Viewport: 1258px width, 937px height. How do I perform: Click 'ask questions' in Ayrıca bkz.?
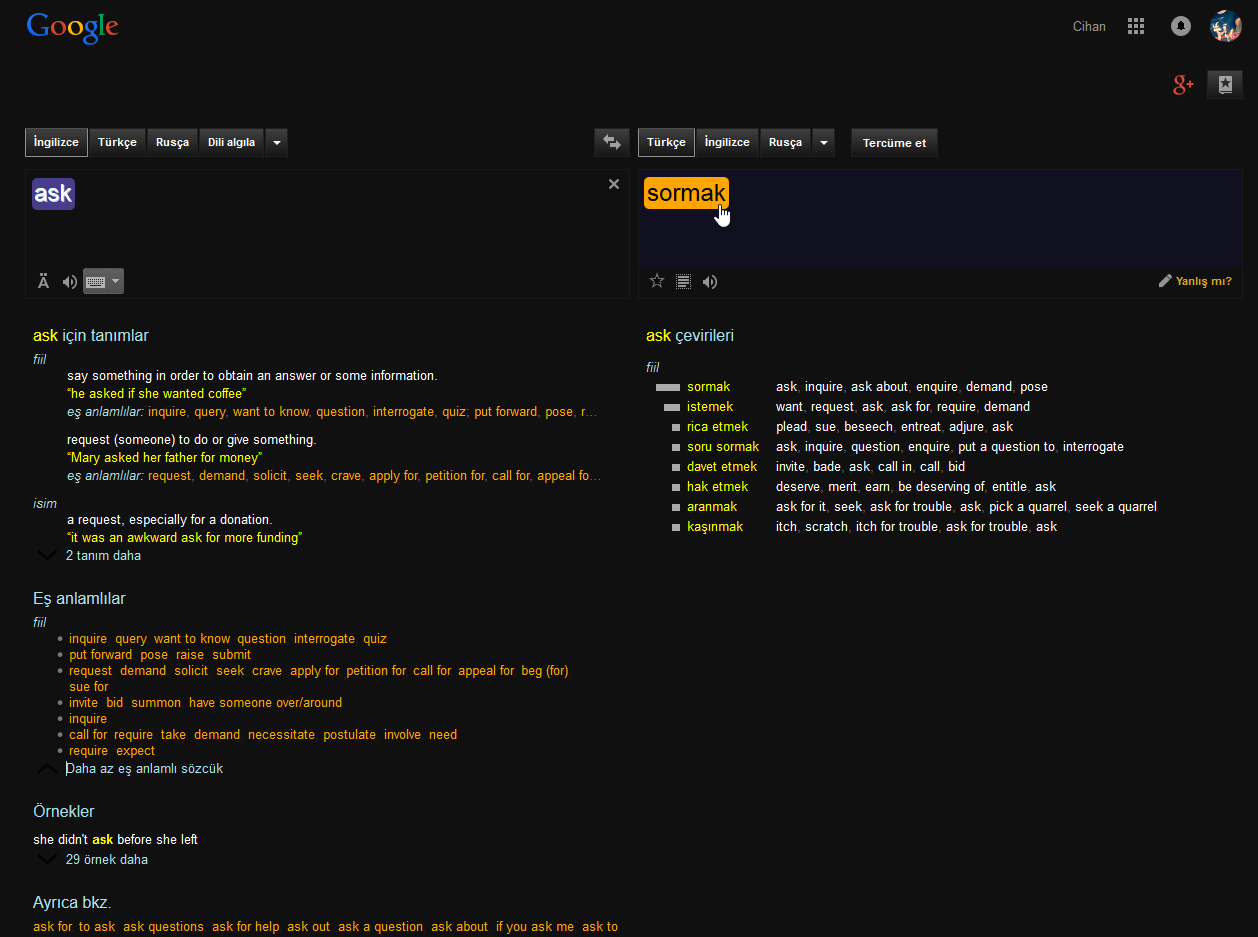pyautogui.click(x=163, y=927)
